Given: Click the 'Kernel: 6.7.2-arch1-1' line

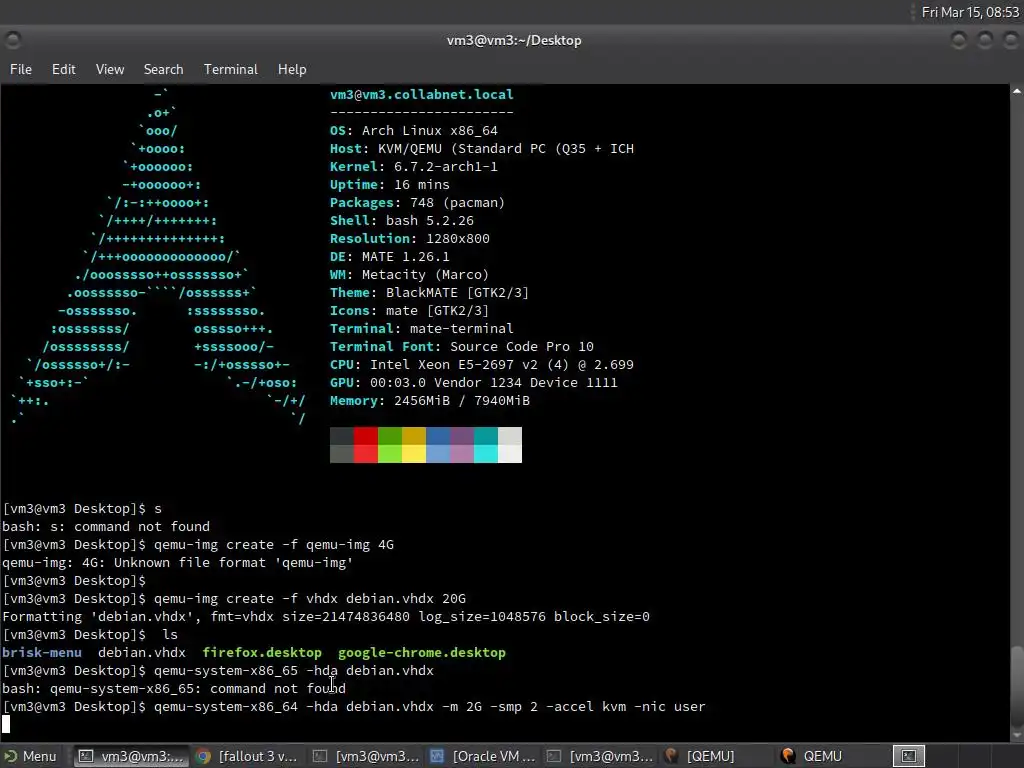Looking at the screenshot, I should 414,167.
